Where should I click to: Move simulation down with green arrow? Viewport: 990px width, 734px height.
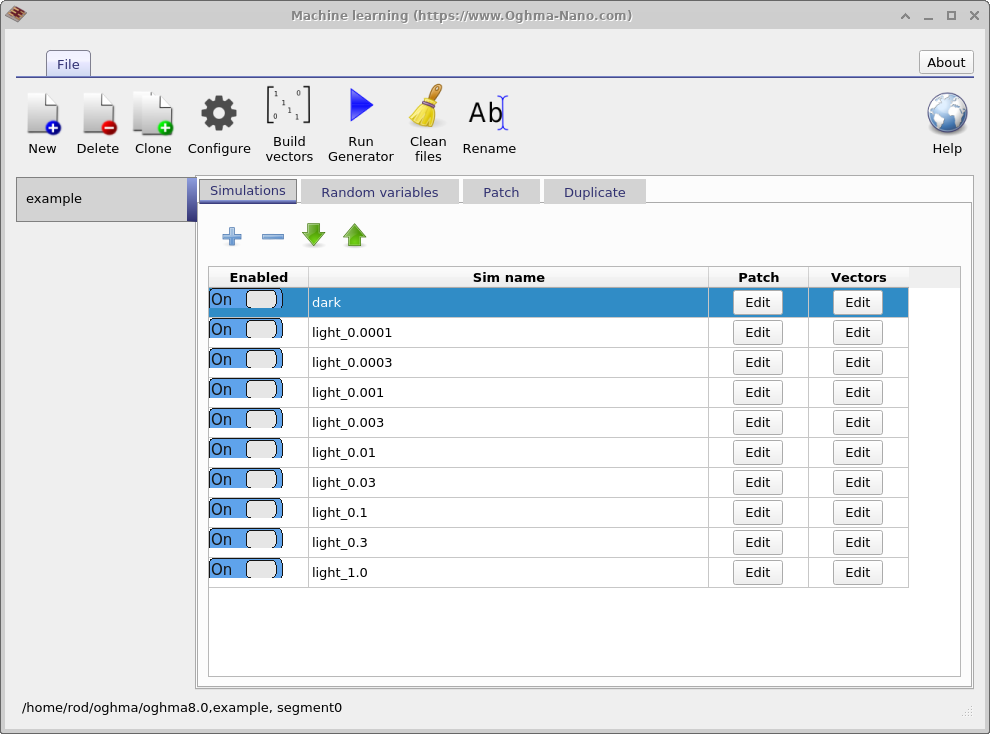(314, 236)
